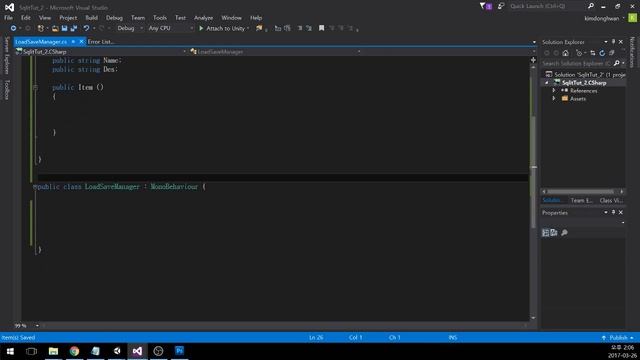Open Visual Studio from the Windows taskbar
640x360 pixels.
pos(137,351)
